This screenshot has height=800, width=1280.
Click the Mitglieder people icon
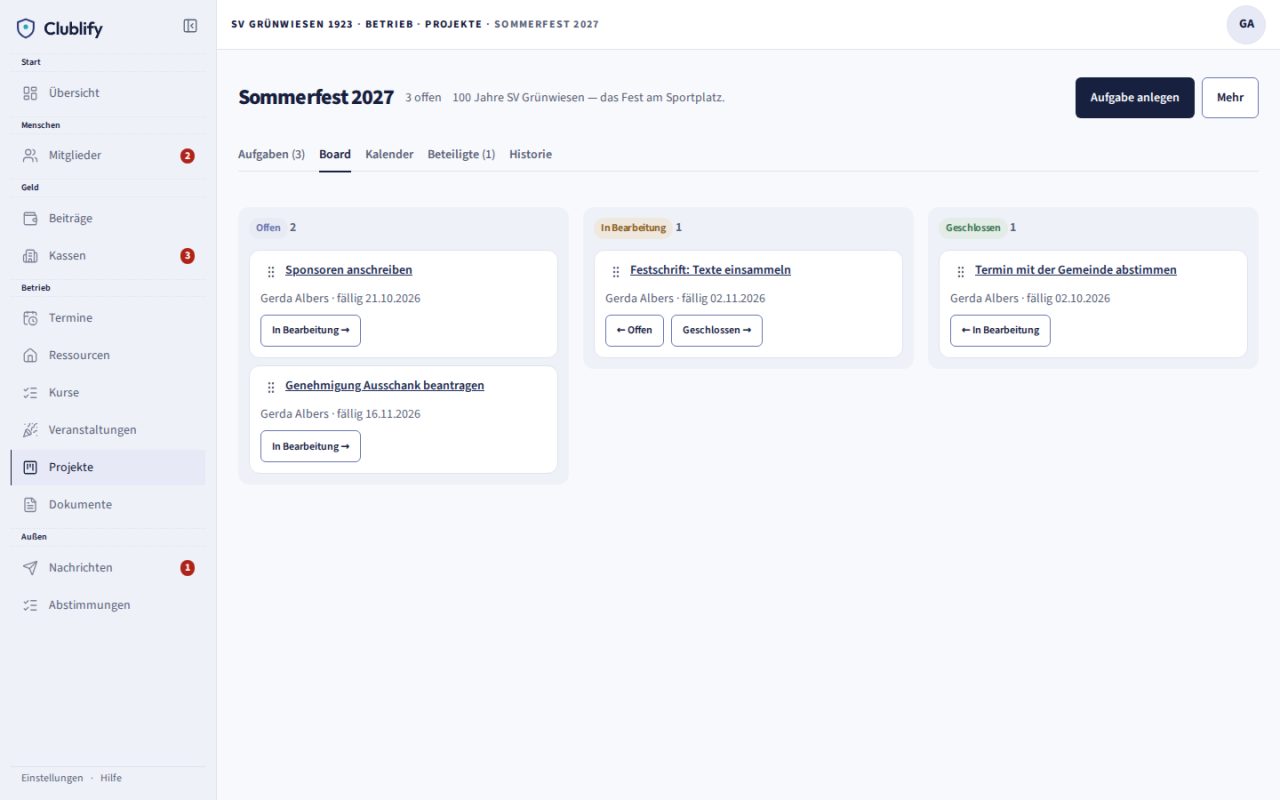coord(30,155)
